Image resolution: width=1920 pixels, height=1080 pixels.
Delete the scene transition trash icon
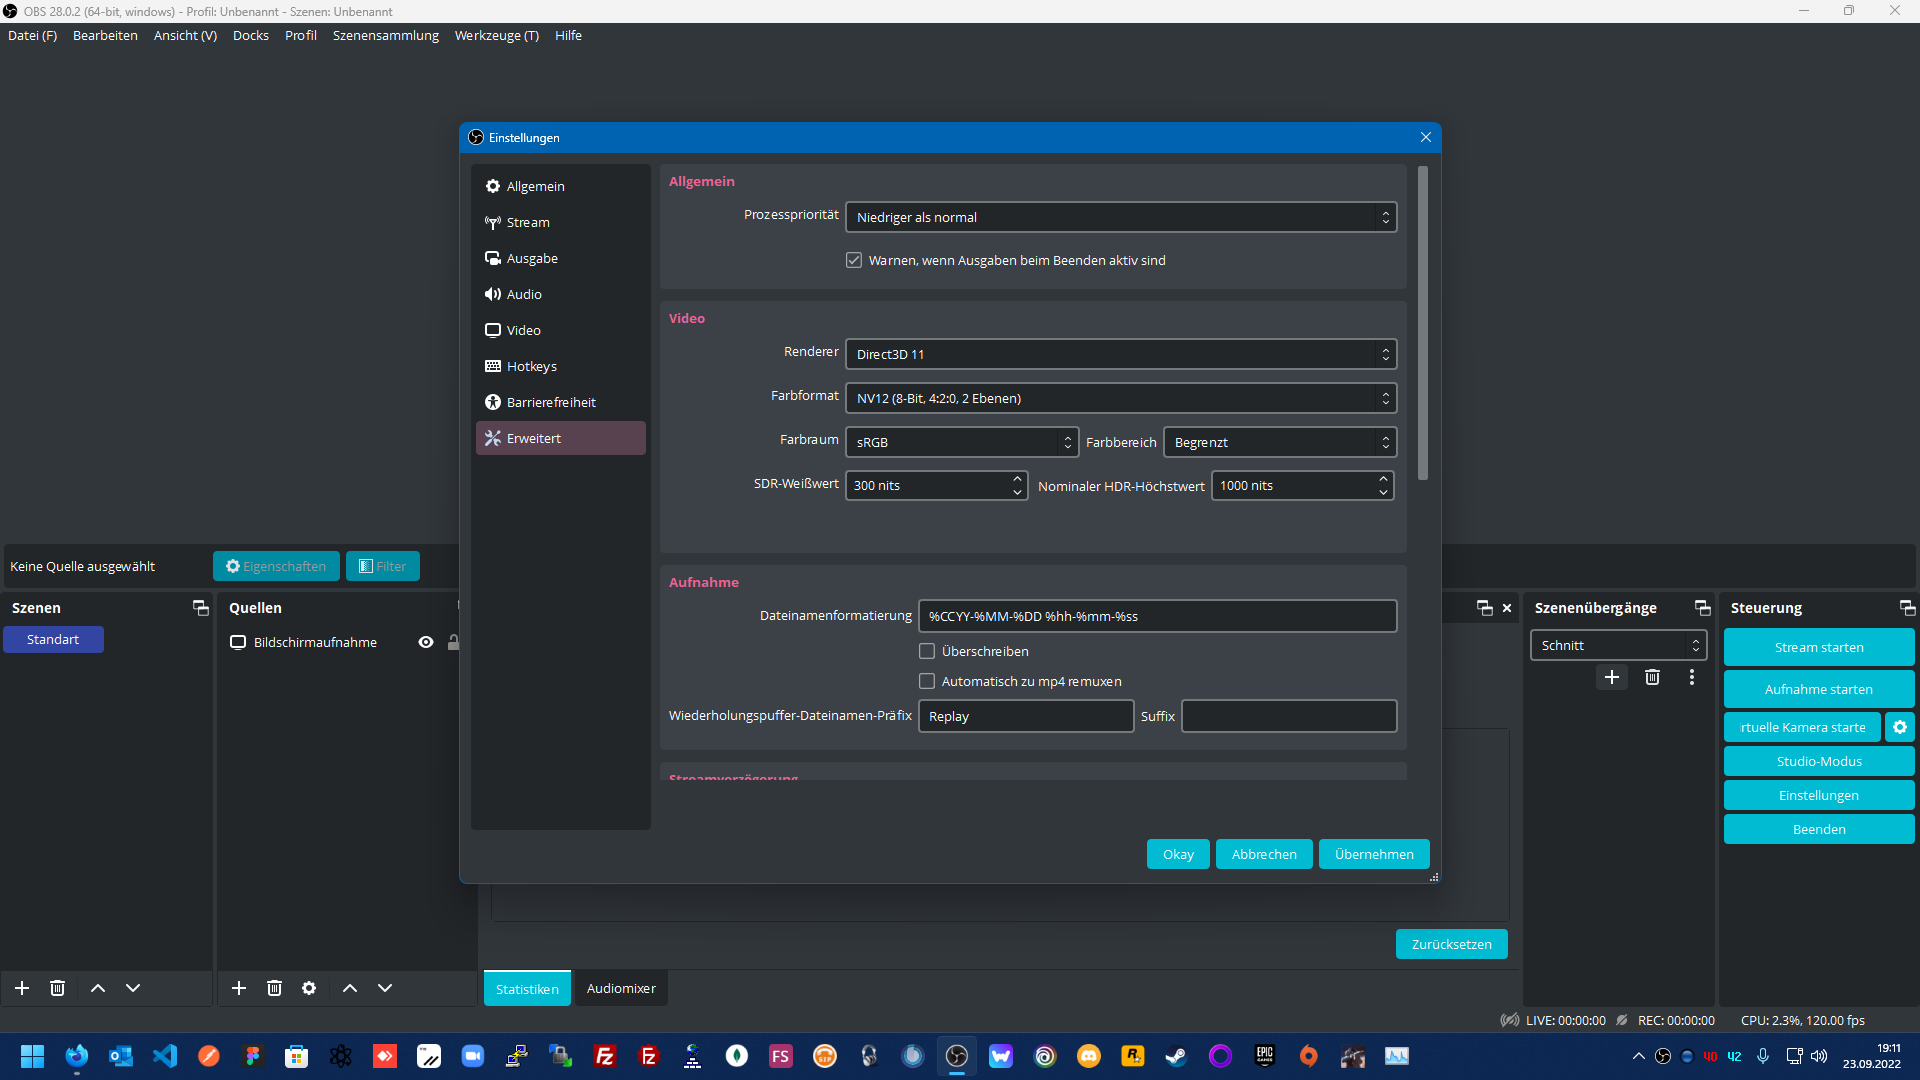point(1652,677)
